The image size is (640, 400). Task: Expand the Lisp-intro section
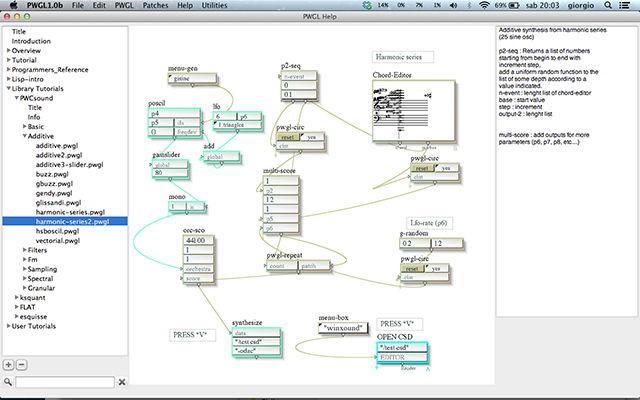coord(9,79)
